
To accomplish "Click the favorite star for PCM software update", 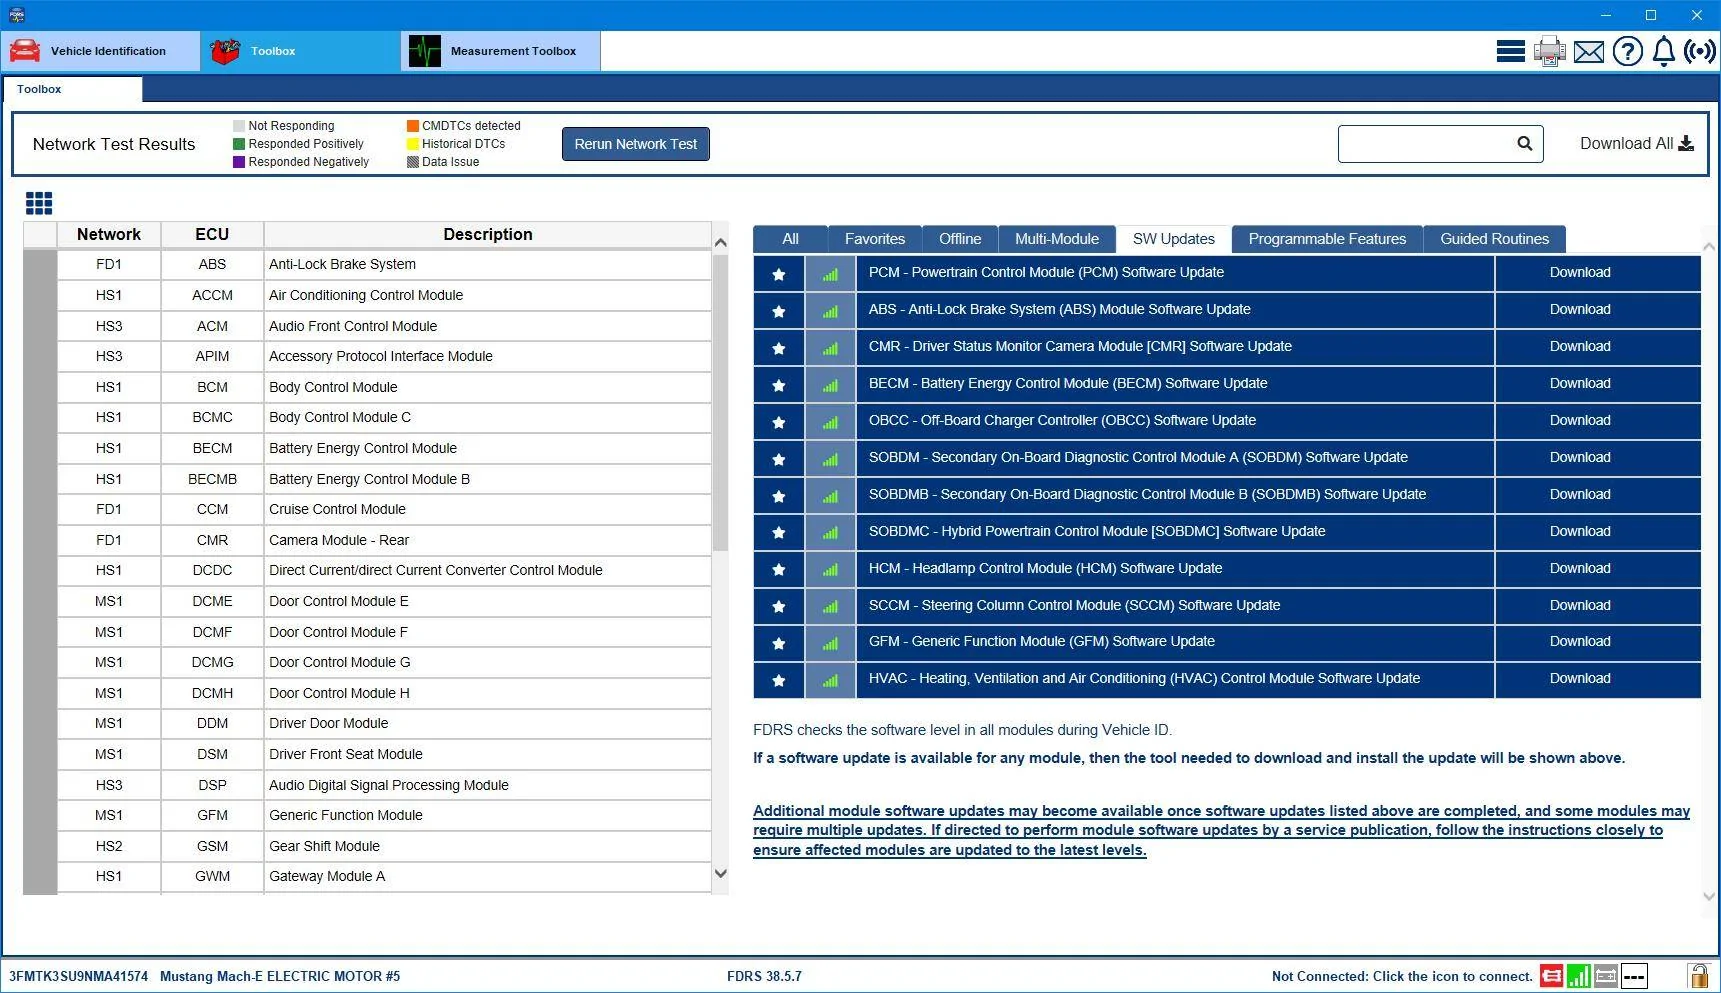I will pos(779,274).
